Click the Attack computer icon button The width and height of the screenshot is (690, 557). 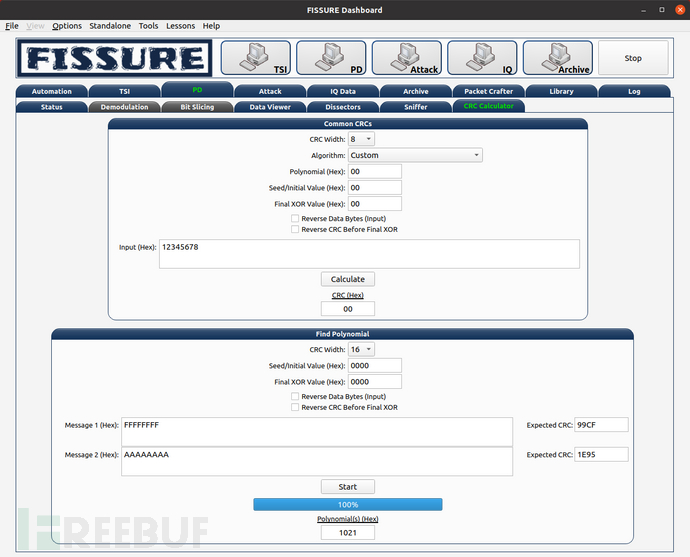point(407,58)
